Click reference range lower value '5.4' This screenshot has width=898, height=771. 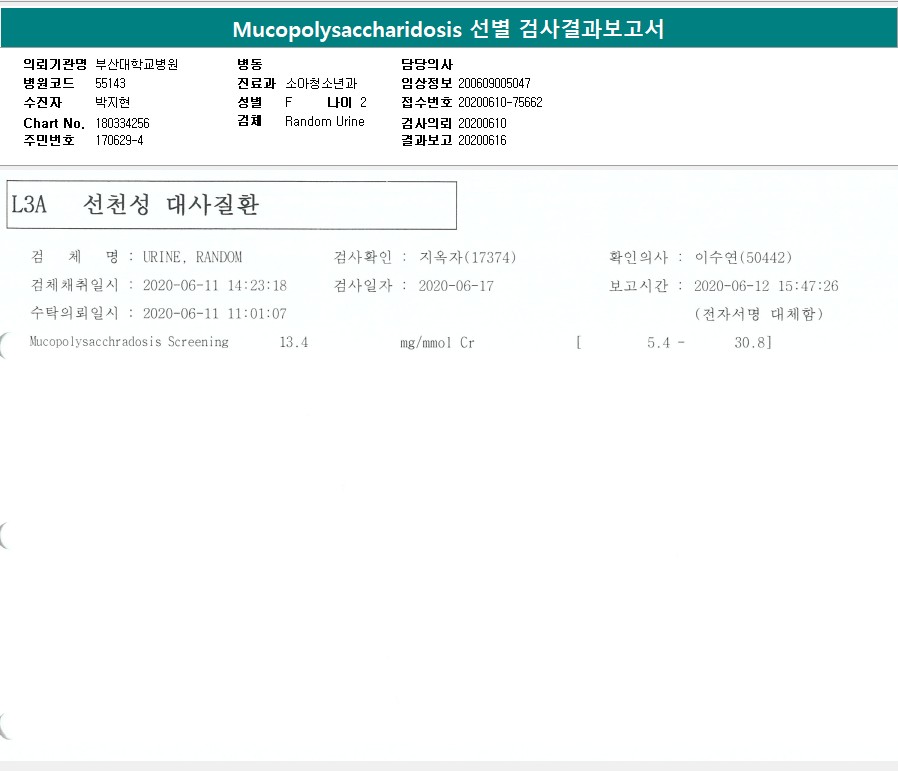(659, 343)
